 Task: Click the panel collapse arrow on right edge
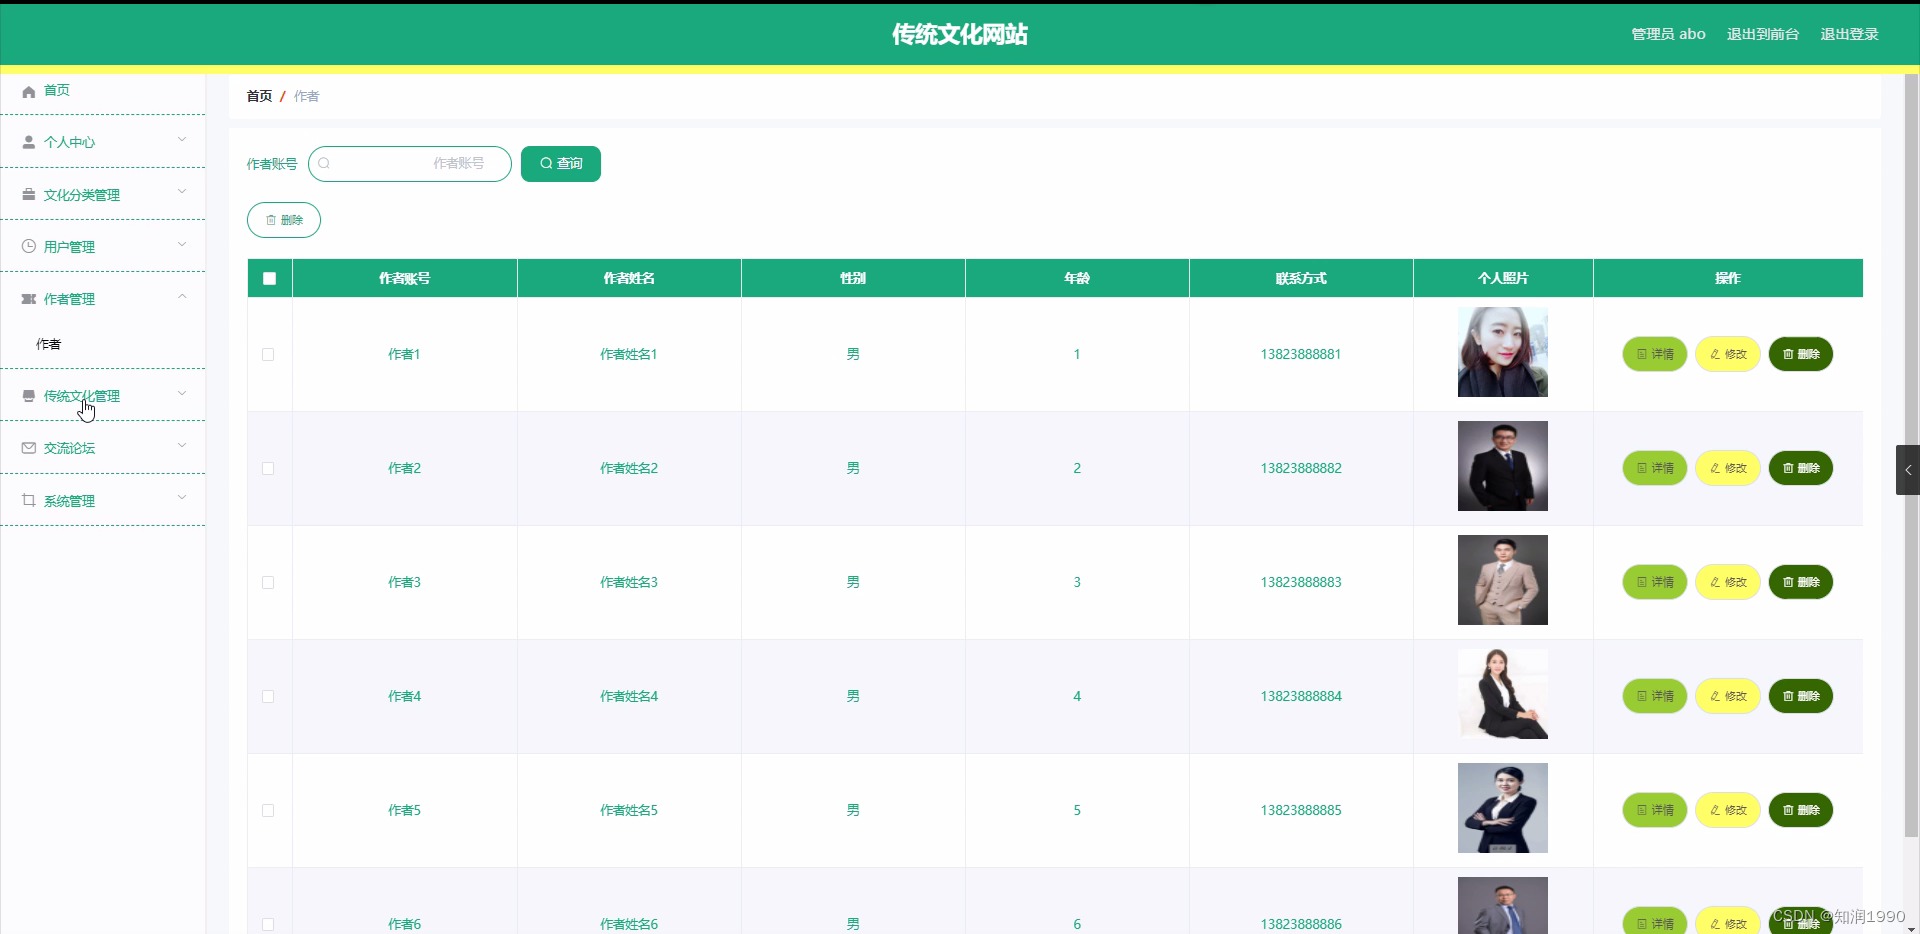coord(1908,469)
